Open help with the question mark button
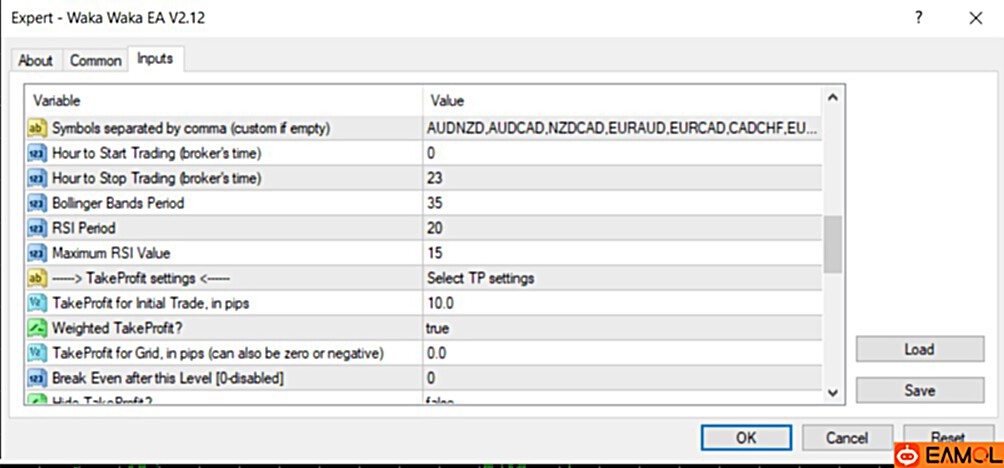Image resolution: width=1004 pixels, height=468 pixels. [x=918, y=19]
